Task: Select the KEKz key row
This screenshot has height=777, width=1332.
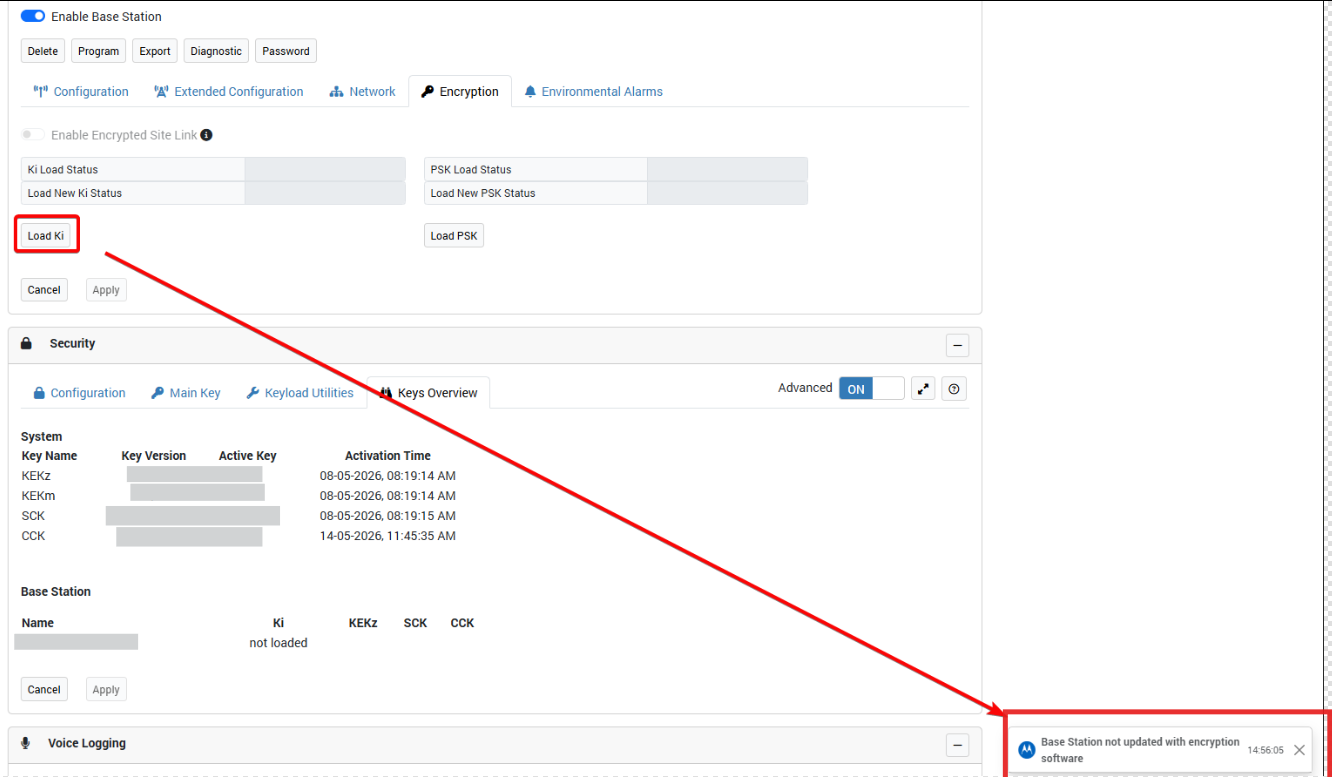Action: click(238, 476)
